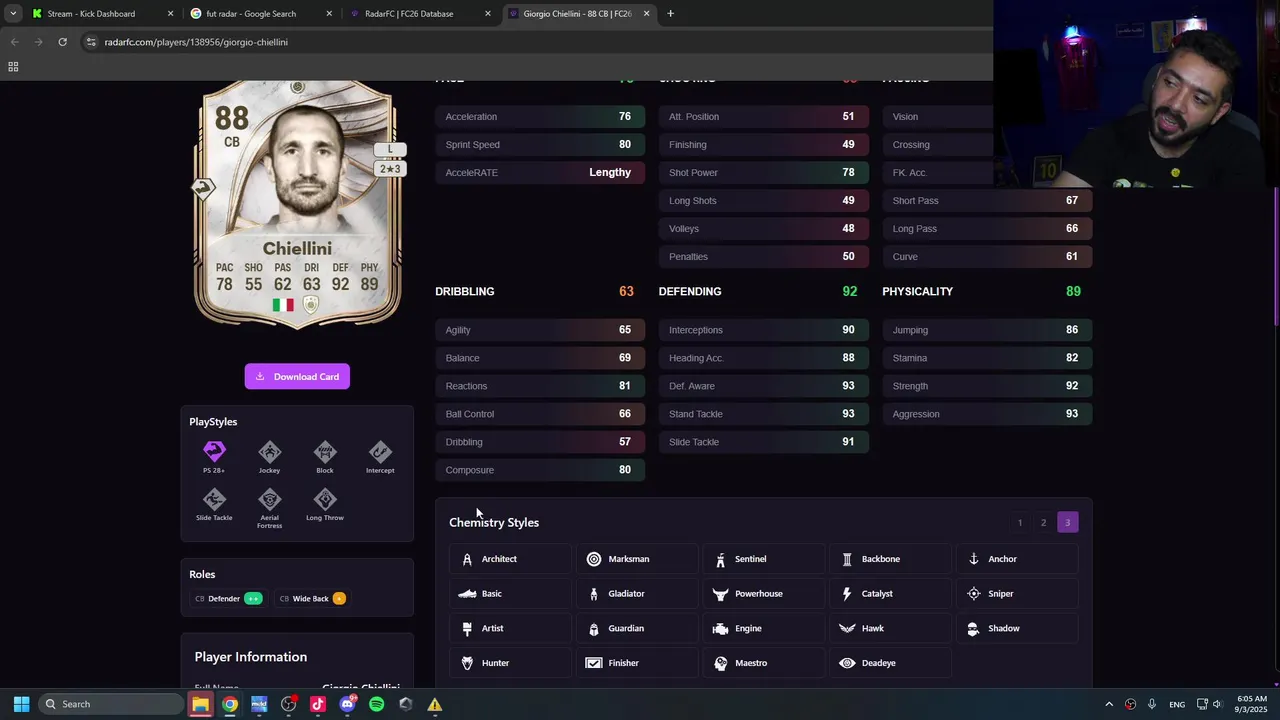Open Discord from the taskbar
The image size is (1280, 720).
tap(347, 704)
